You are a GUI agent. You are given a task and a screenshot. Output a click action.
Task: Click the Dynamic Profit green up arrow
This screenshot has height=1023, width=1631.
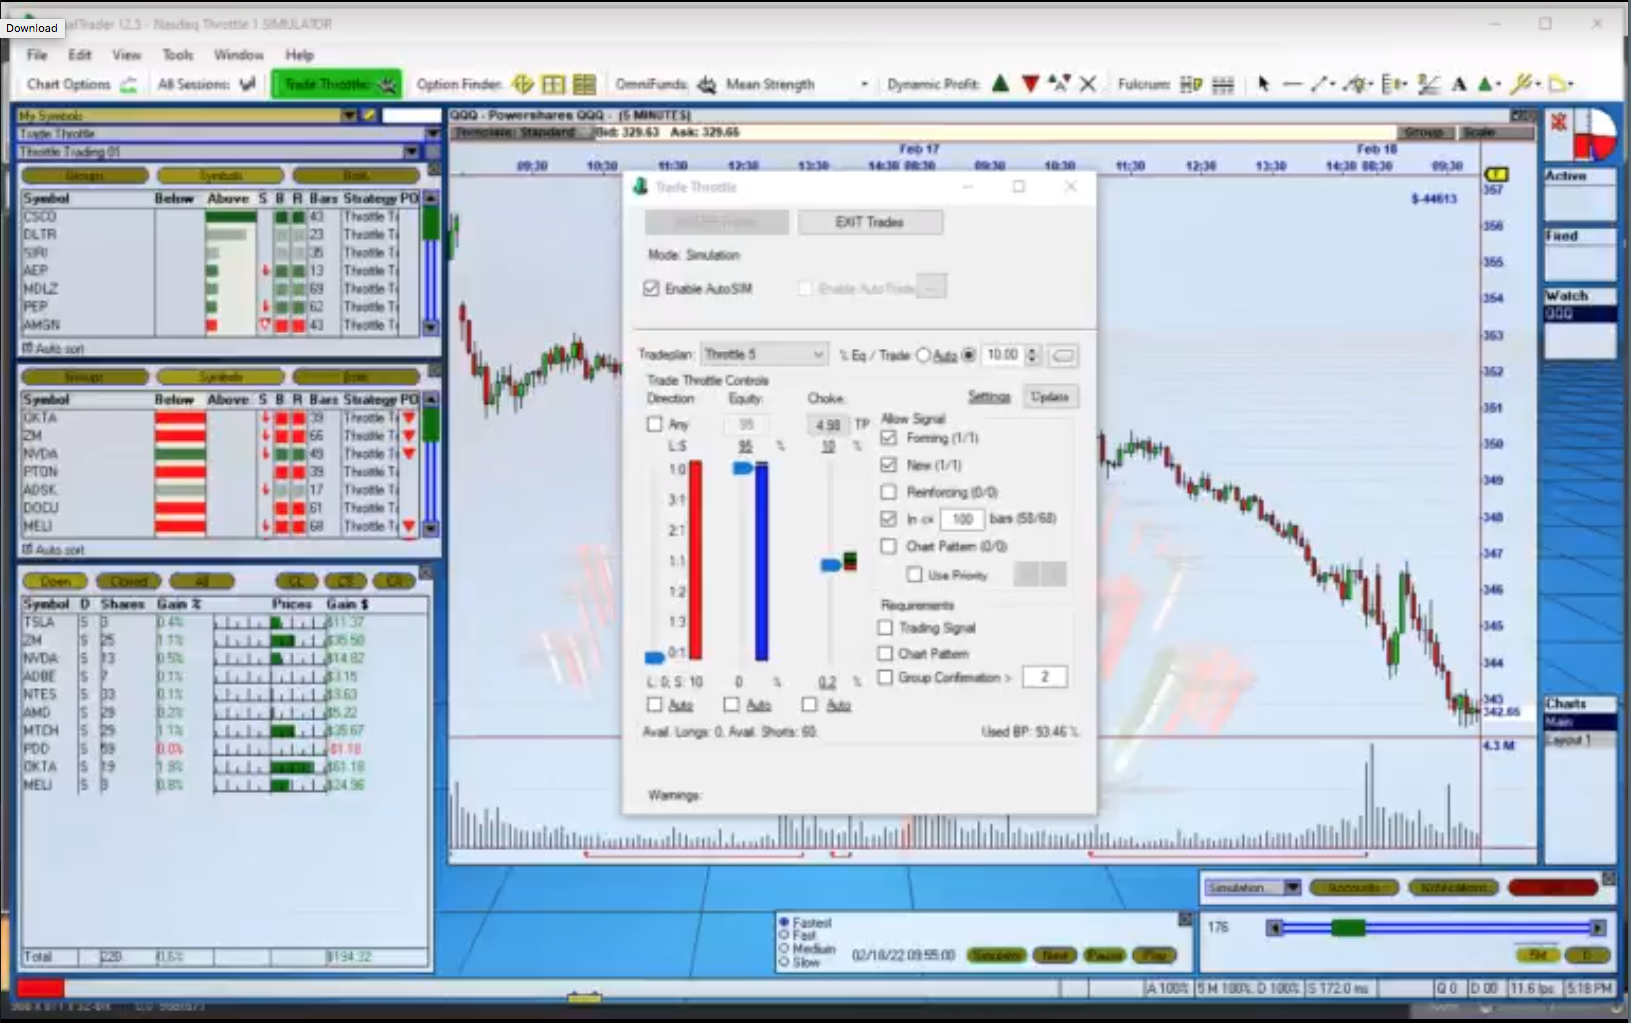coord(1000,84)
